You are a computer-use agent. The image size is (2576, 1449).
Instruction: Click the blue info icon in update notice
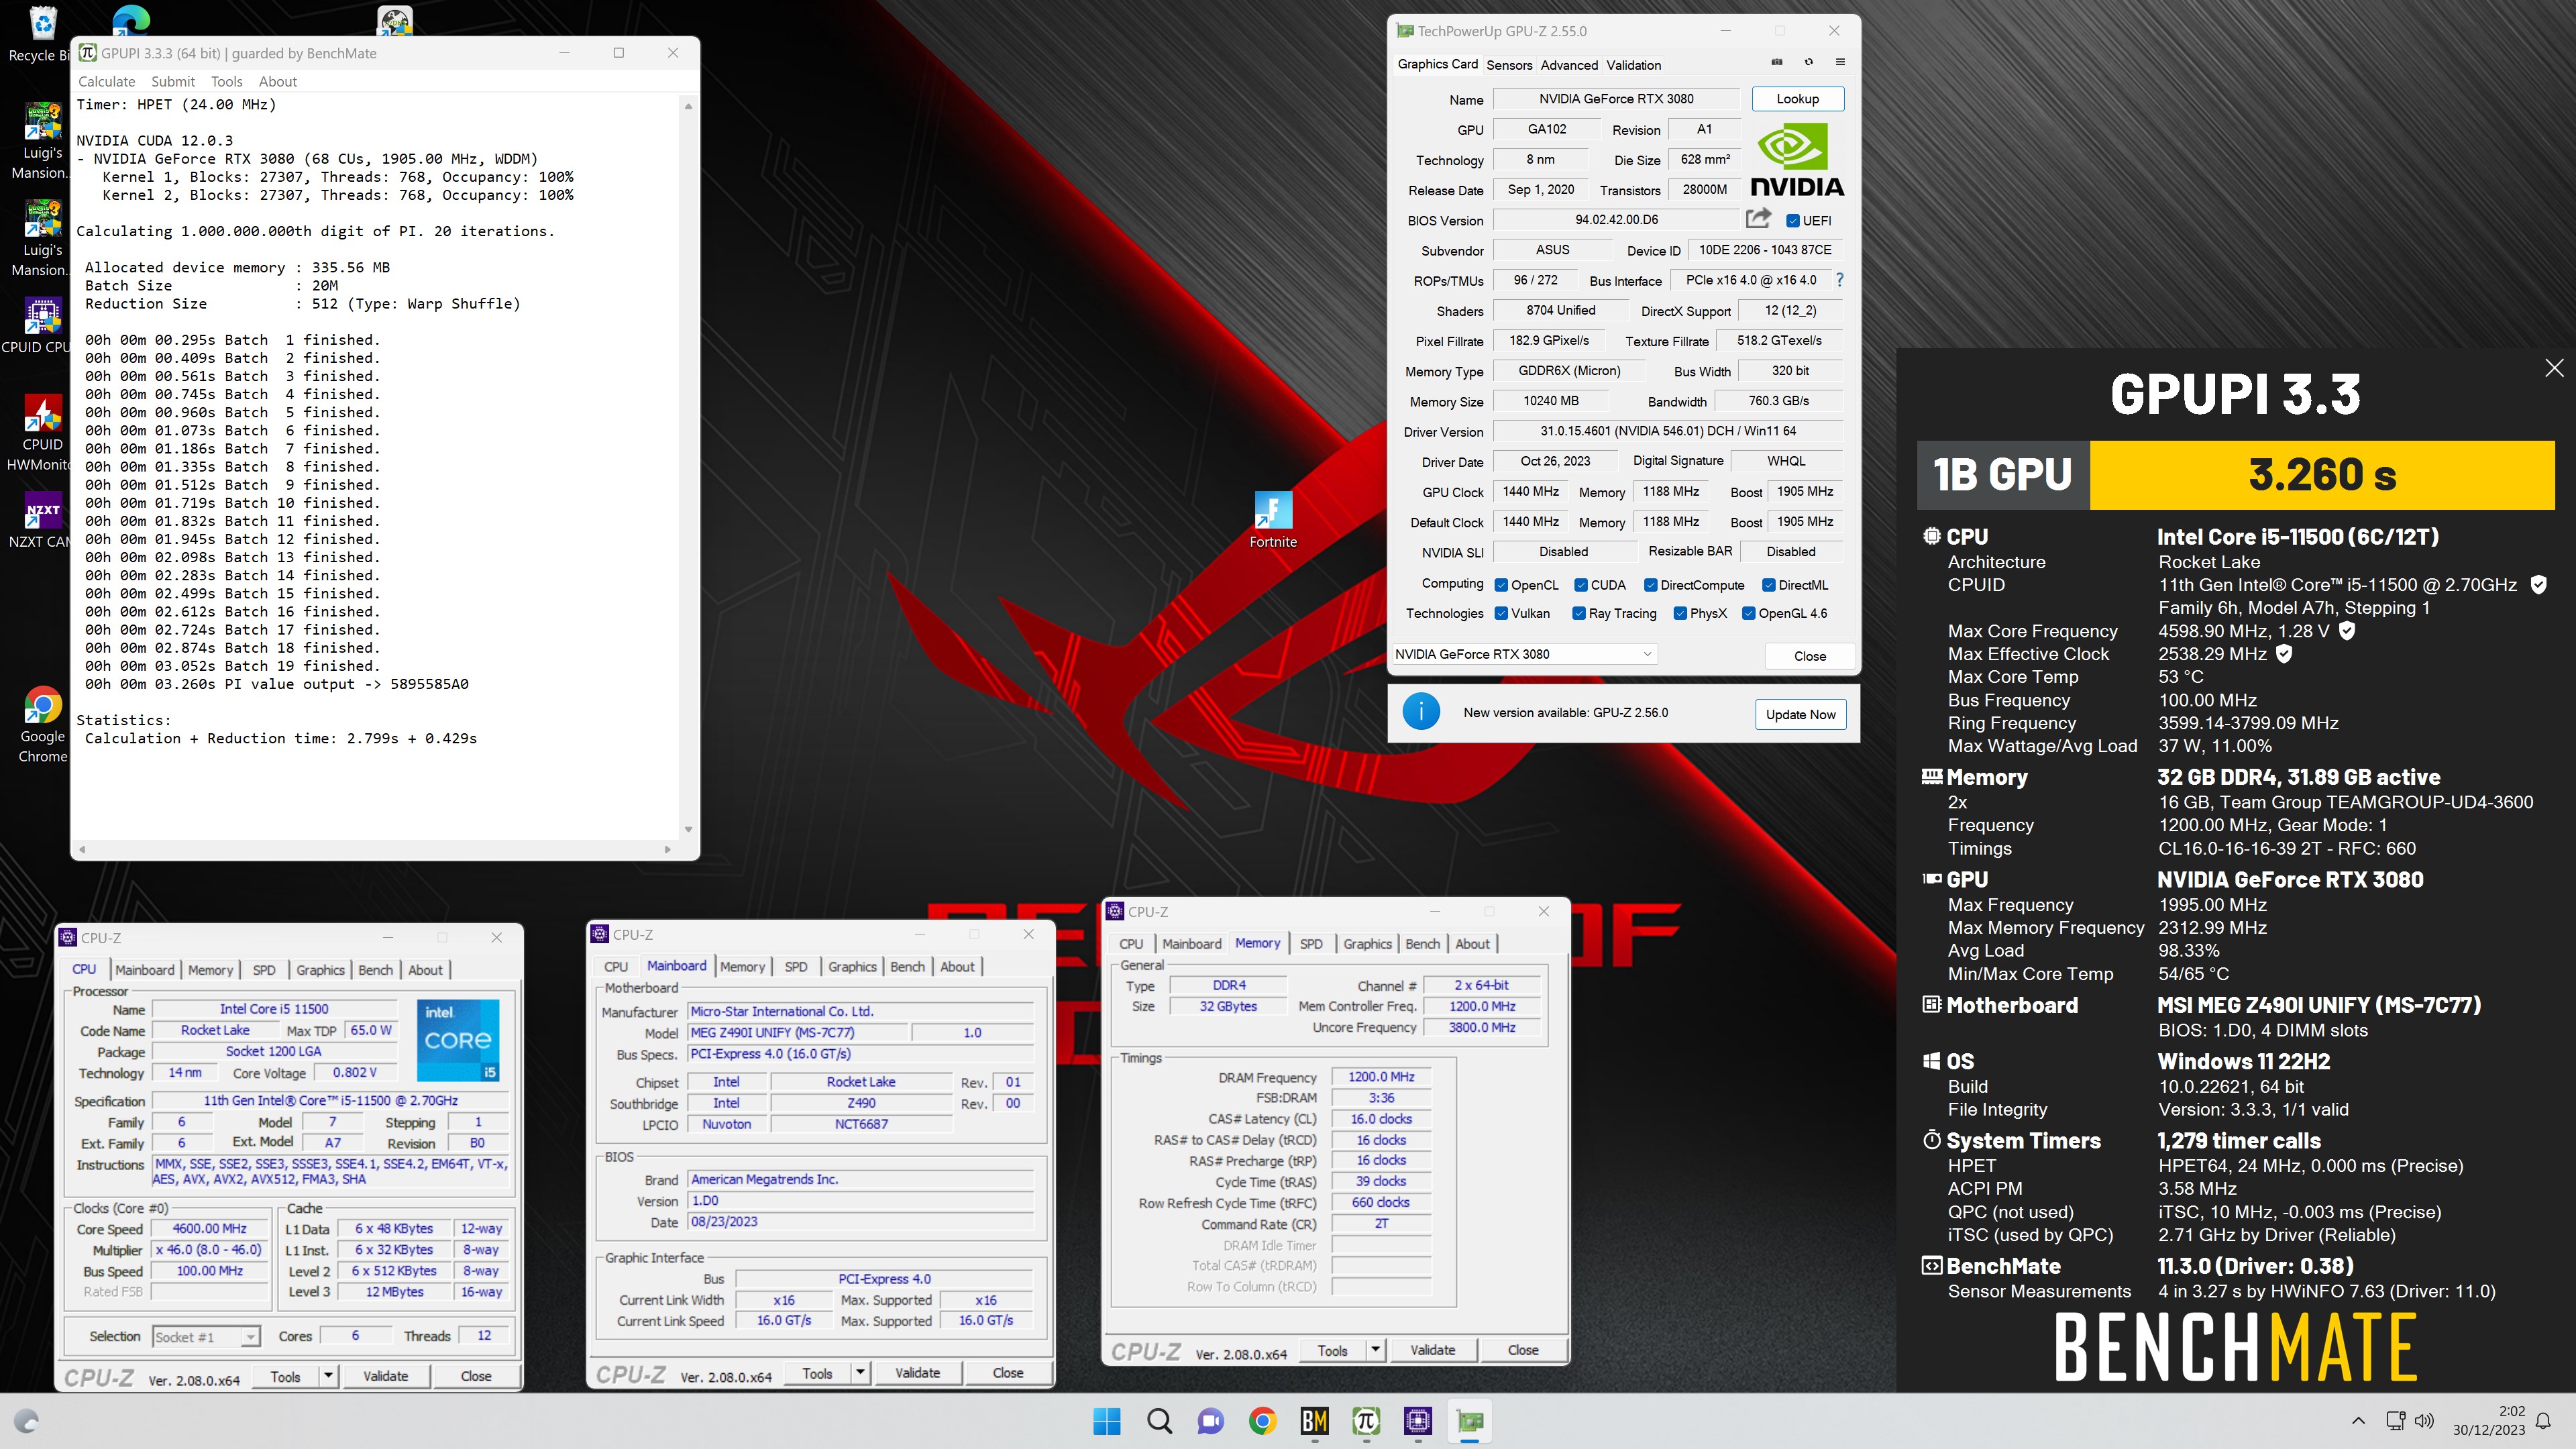click(1421, 712)
